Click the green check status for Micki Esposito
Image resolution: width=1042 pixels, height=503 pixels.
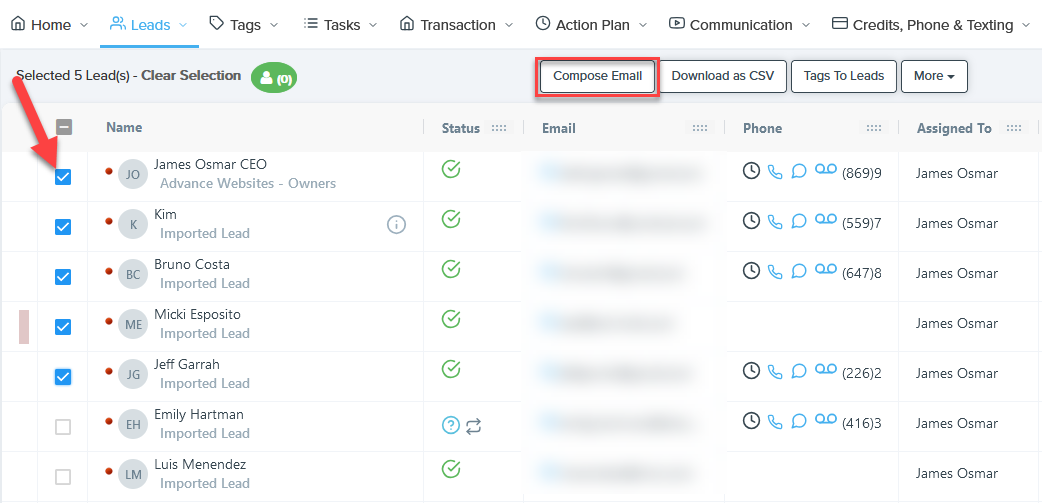click(x=451, y=319)
